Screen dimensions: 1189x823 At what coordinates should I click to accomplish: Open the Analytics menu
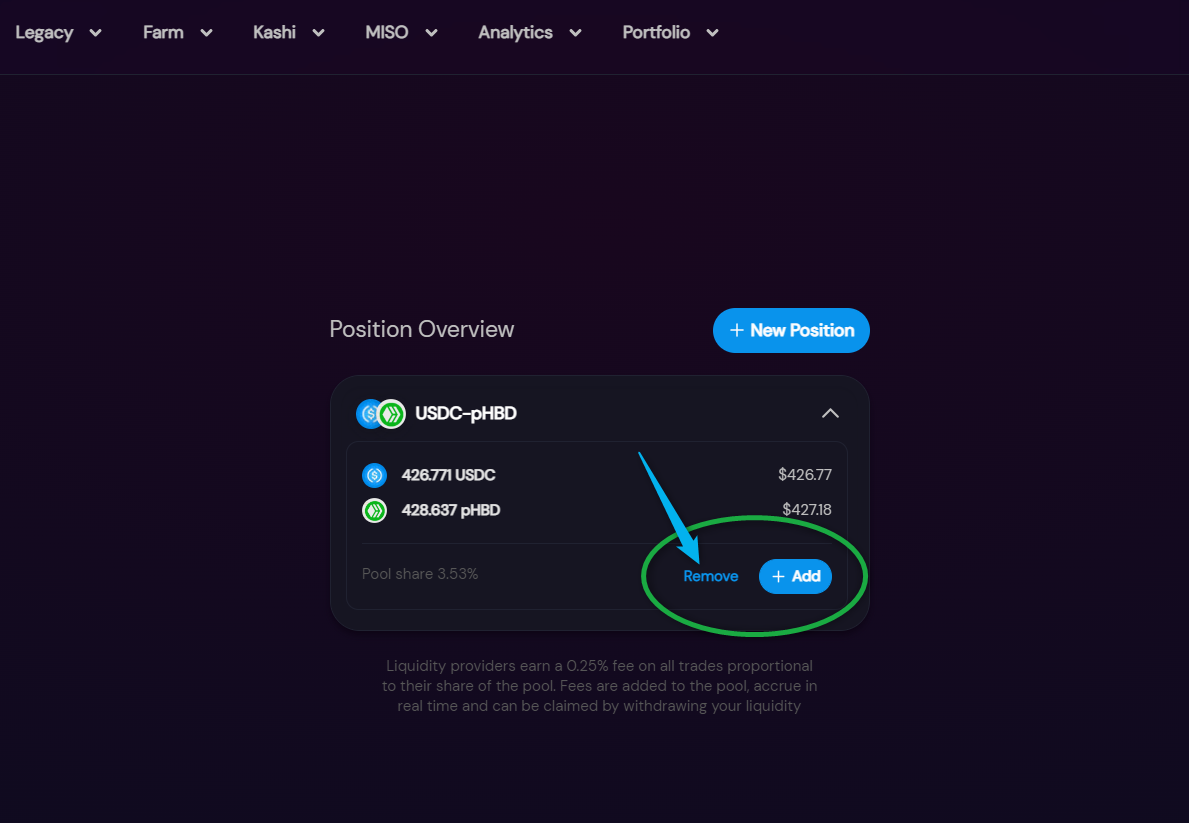click(x=530, y=33)
